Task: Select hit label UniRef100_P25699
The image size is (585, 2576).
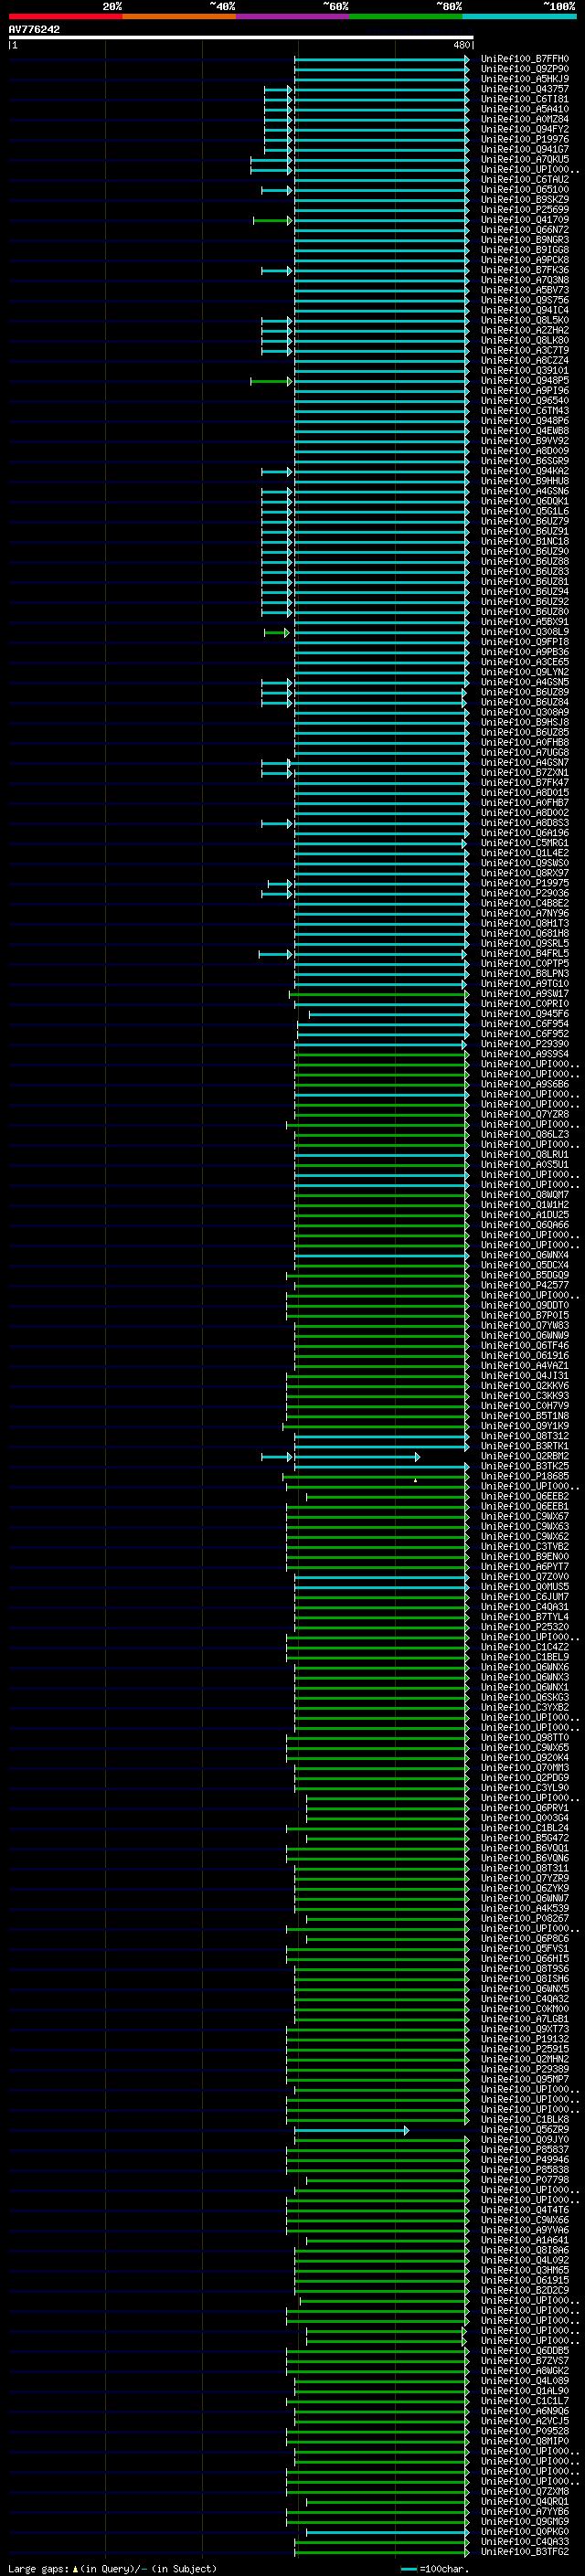Action: pyautogui.click(x=525, y=210)
